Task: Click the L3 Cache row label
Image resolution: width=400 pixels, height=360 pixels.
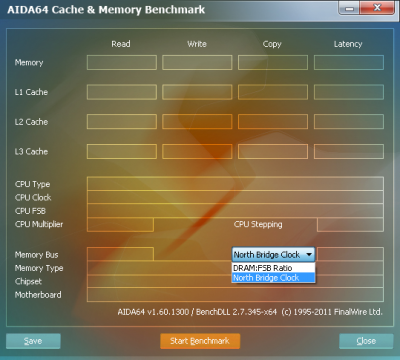Action: [x=31, y=151]
